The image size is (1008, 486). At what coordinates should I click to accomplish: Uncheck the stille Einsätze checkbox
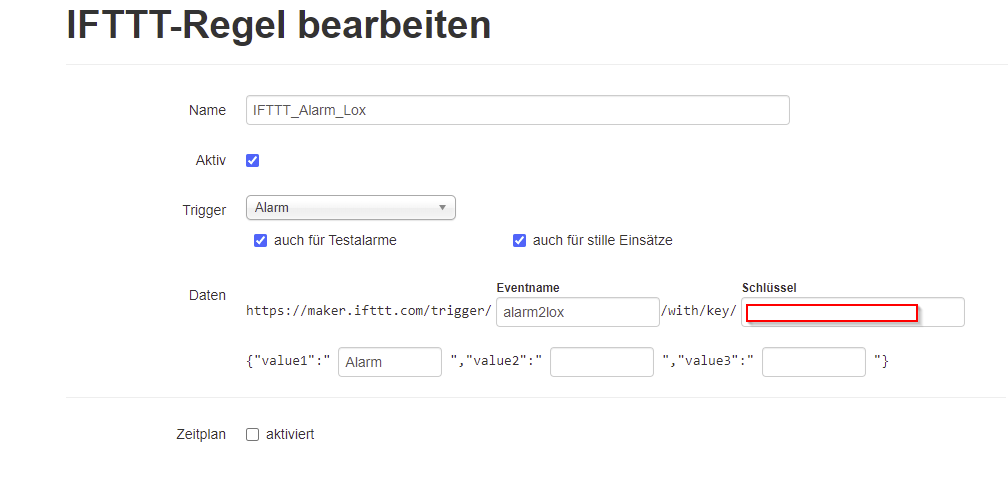click(x=520, y=240)
